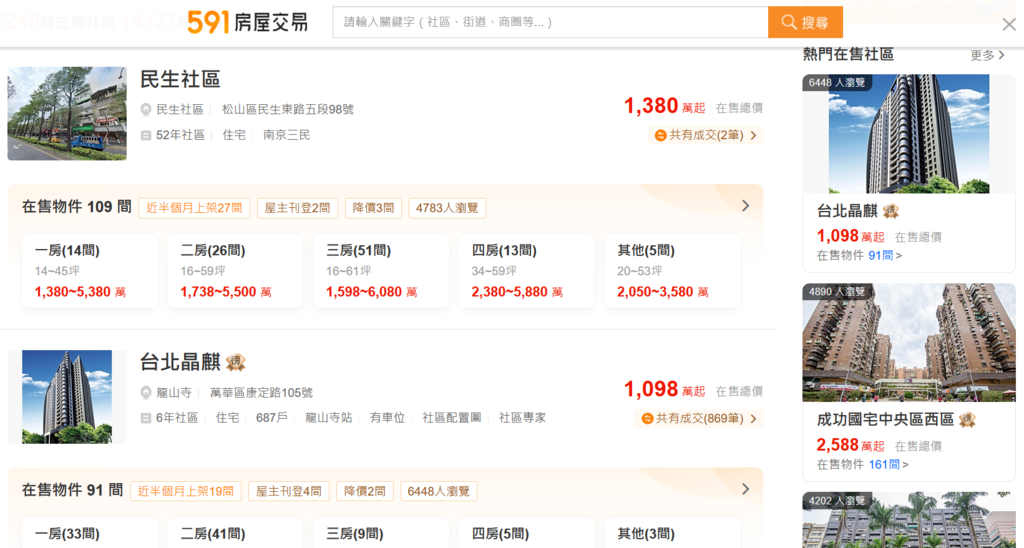Select the 6448人瀏覽 tag
Image resolution: width=1024 pixels, height=548 pixels.
point(439,491)
